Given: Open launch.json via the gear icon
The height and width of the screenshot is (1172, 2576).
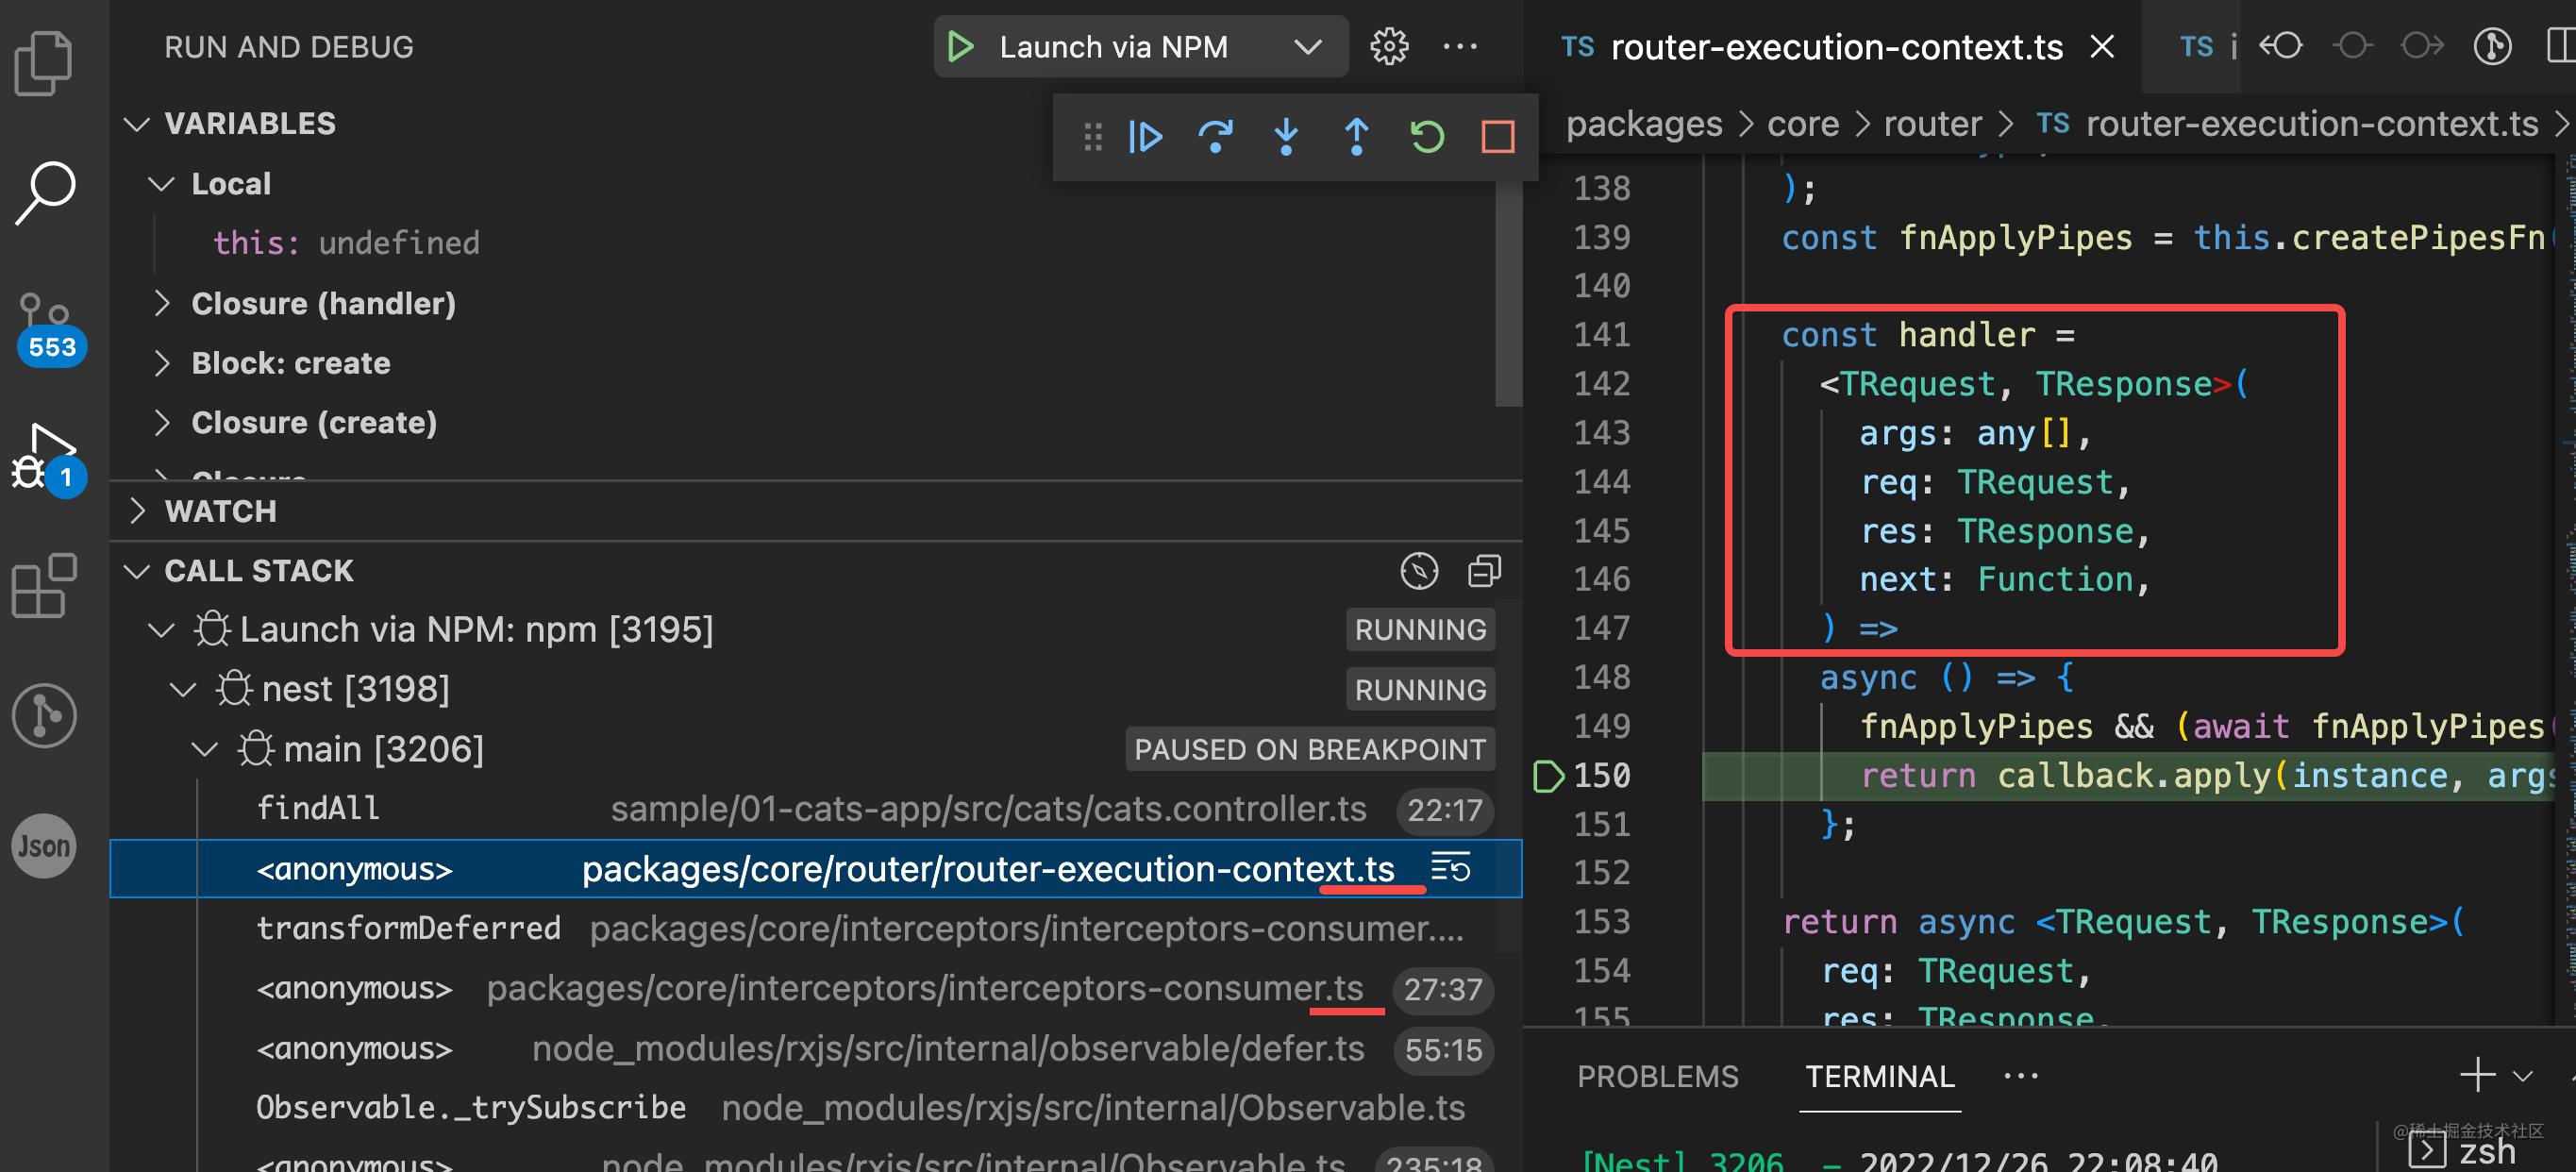Looking at the screenshot, I should coord(1389,47).
